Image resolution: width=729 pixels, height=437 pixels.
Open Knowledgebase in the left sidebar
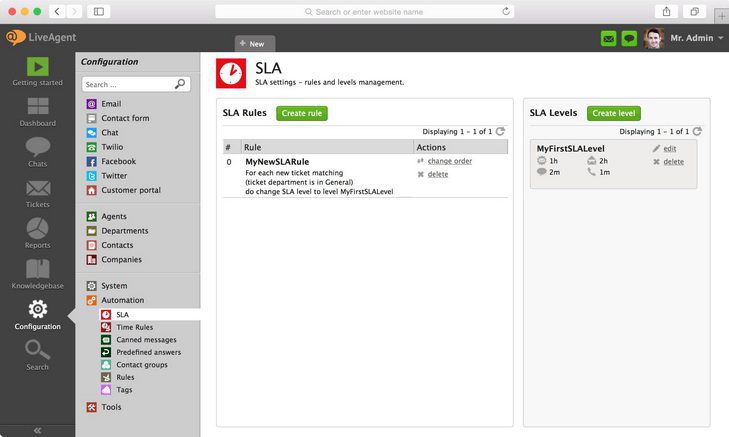point(37,274)
